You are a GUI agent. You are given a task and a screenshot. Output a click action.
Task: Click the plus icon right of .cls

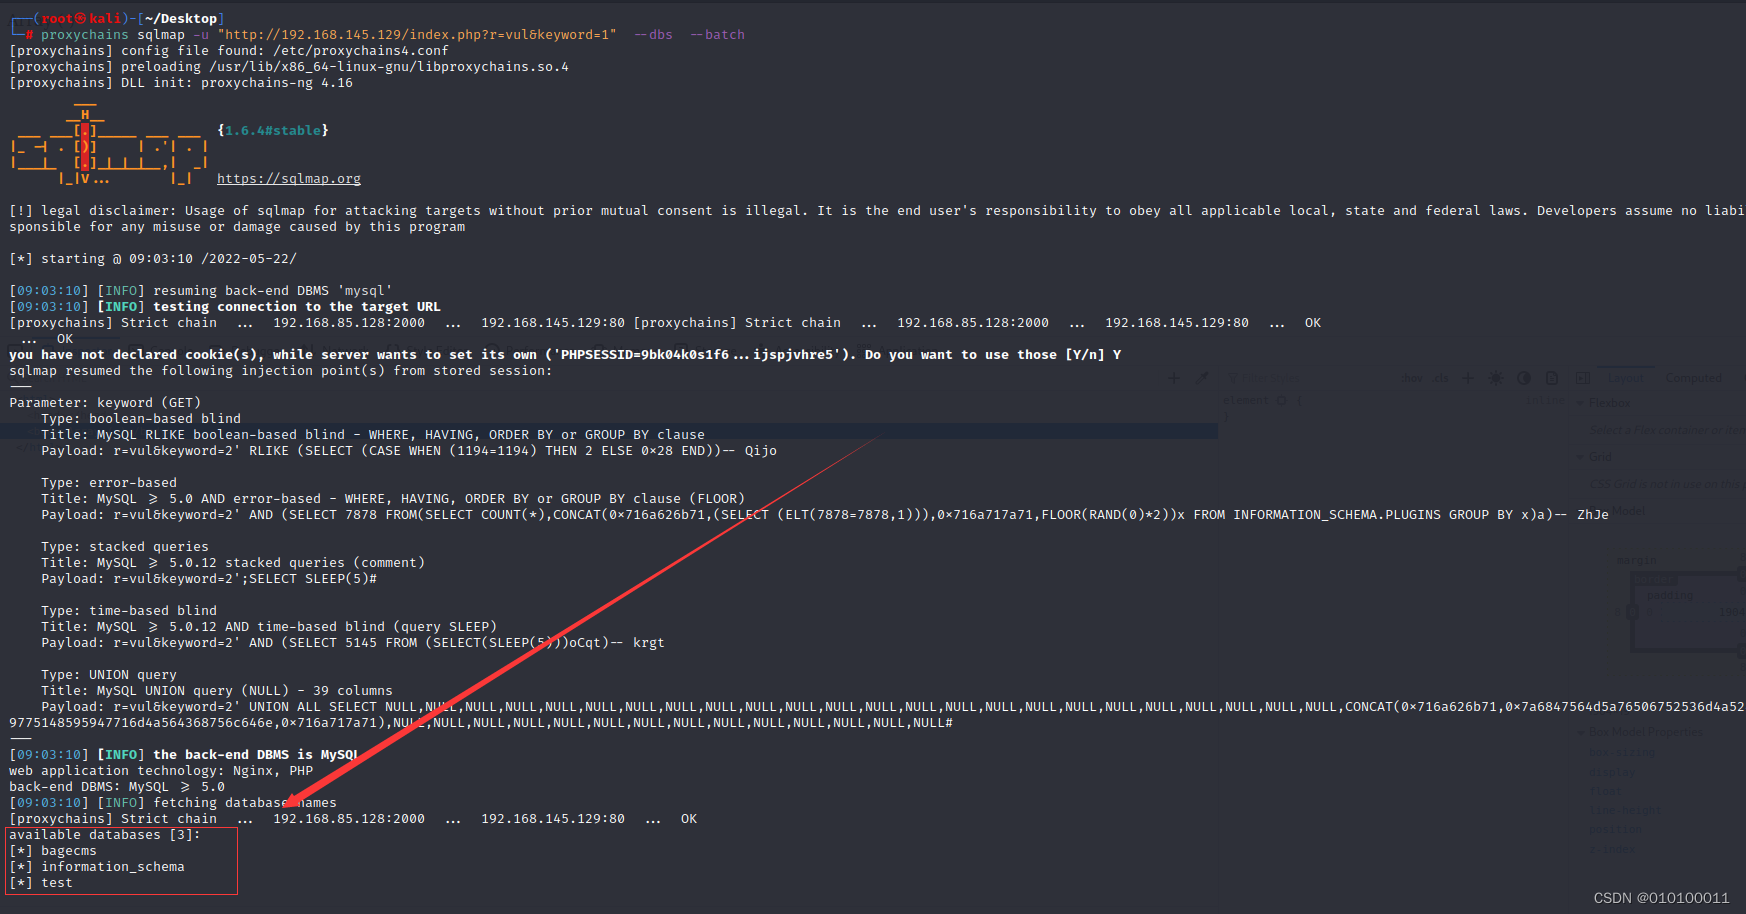[x=1468, y=378]
